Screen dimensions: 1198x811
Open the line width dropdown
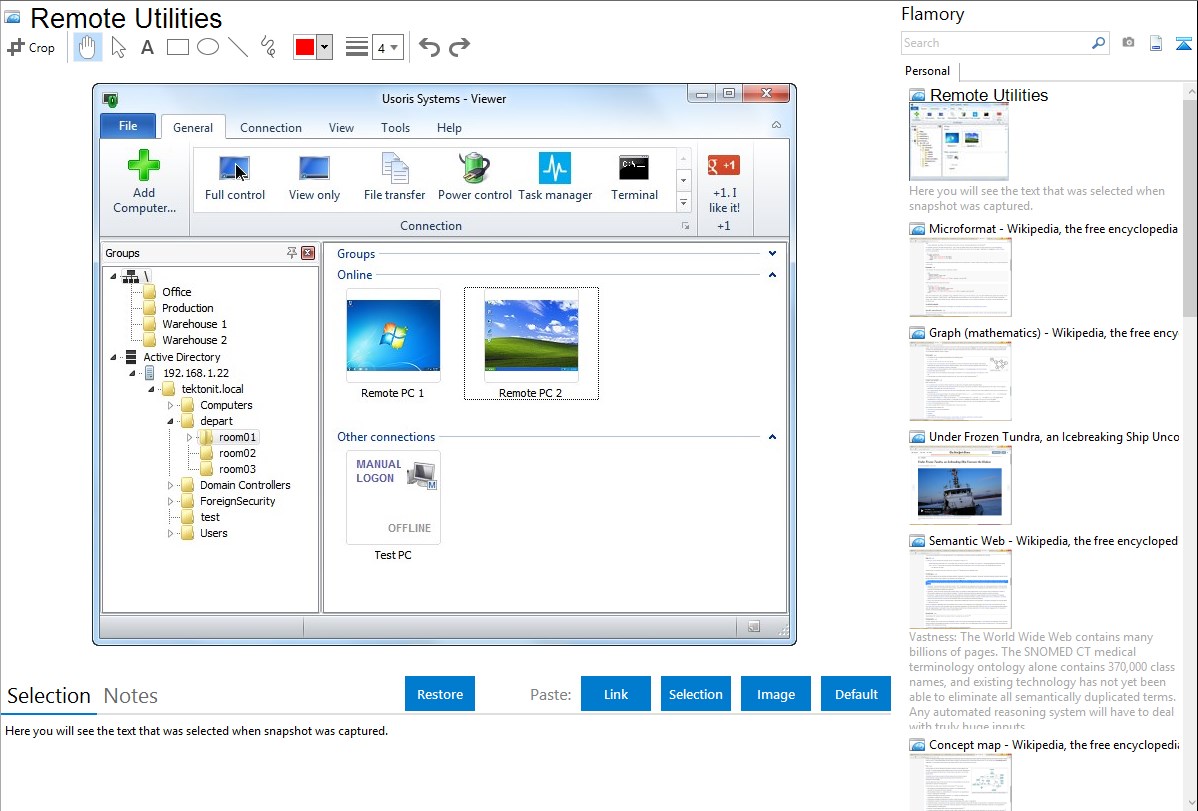click(x=387, y=47)
